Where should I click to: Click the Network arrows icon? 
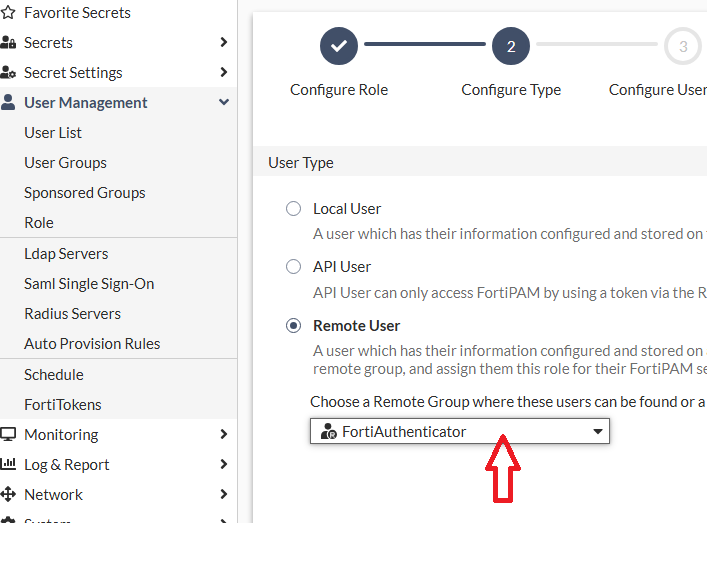tap(8, 495)
